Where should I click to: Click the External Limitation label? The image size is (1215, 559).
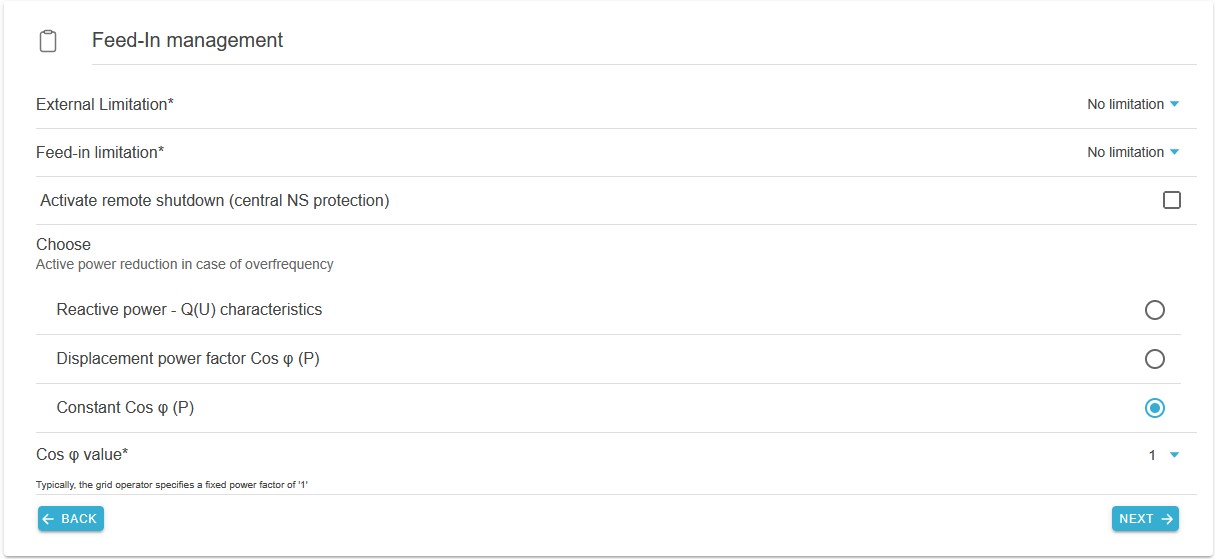tap(105, 104)
